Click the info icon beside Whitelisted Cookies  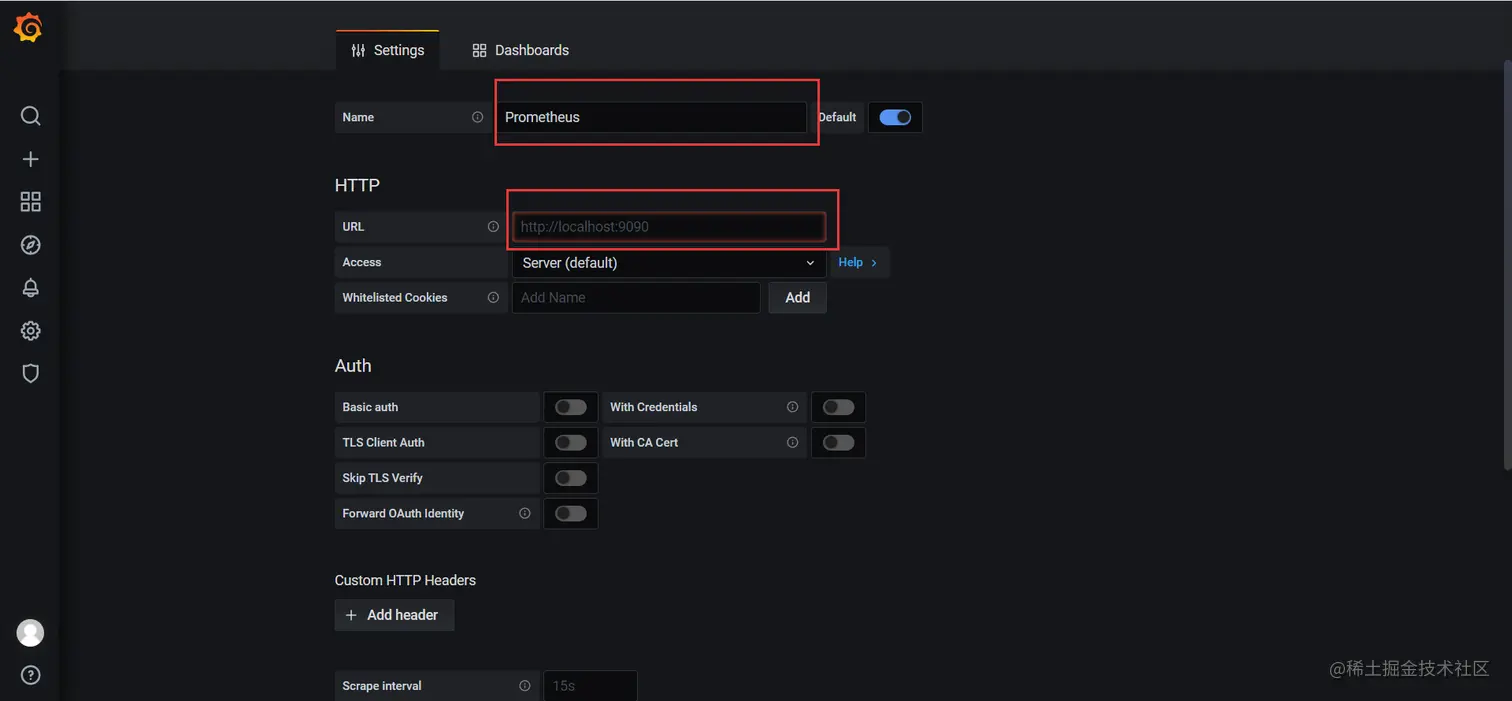(493, 298)
